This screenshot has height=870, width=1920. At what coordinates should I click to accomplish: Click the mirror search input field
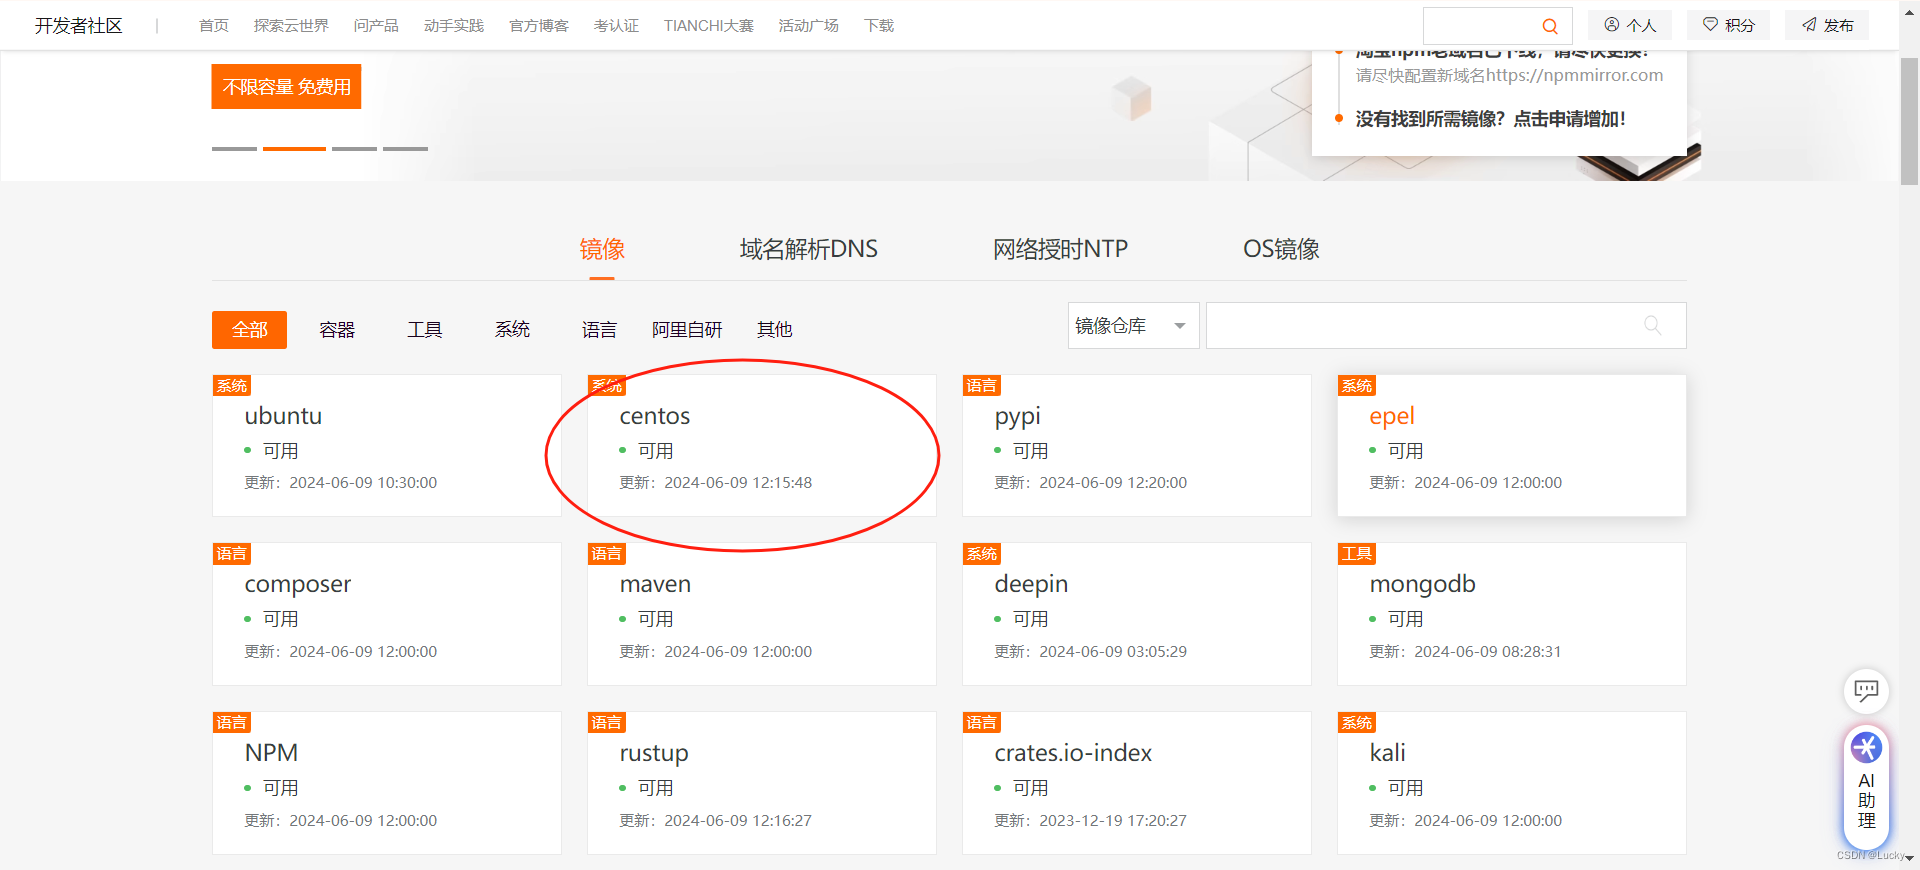1420,326
